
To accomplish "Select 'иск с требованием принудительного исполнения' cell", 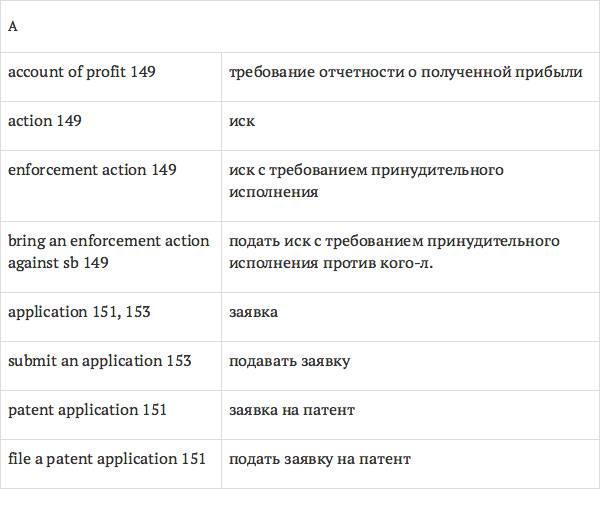I will click(x=366, y=181).
